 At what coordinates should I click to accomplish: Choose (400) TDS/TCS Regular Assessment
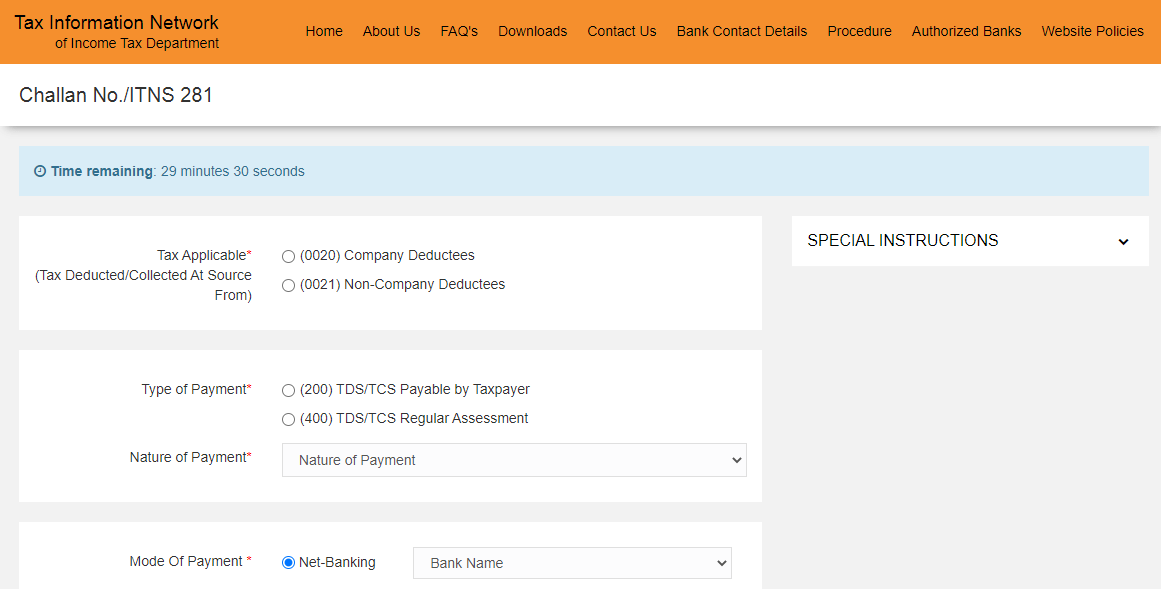point(288,419)
